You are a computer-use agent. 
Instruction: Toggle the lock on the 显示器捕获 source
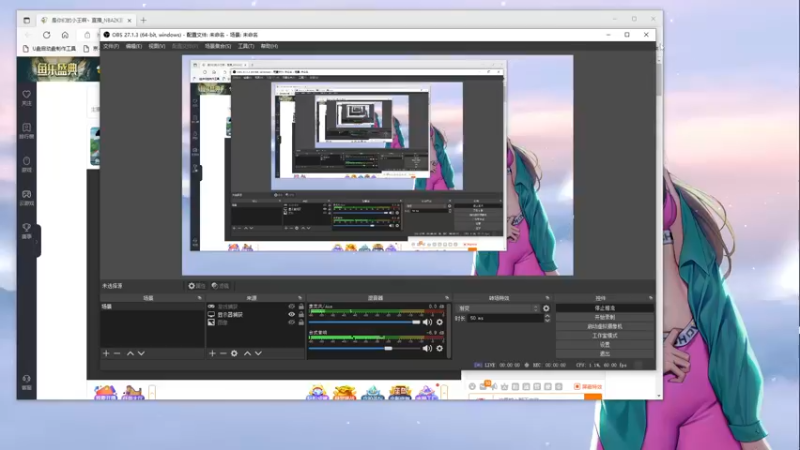click(x=301, y=314)
